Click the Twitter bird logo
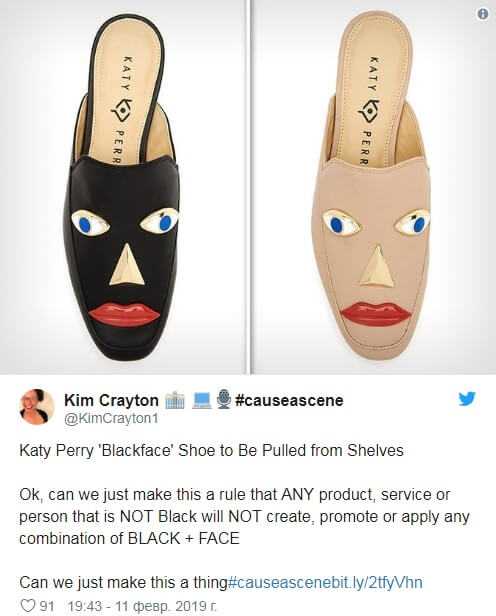The height and width of the screenshot is (616, 496). pyautogui.click(x=467, y=399)
